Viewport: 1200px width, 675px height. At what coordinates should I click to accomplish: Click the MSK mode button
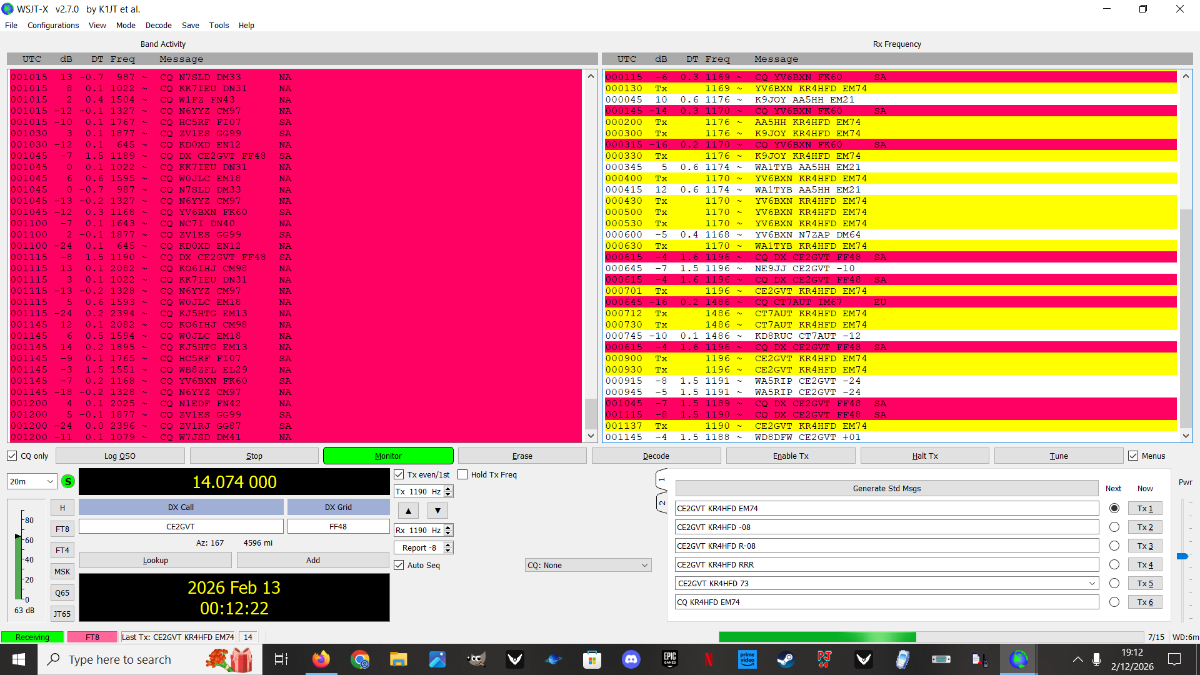point(62,571)
